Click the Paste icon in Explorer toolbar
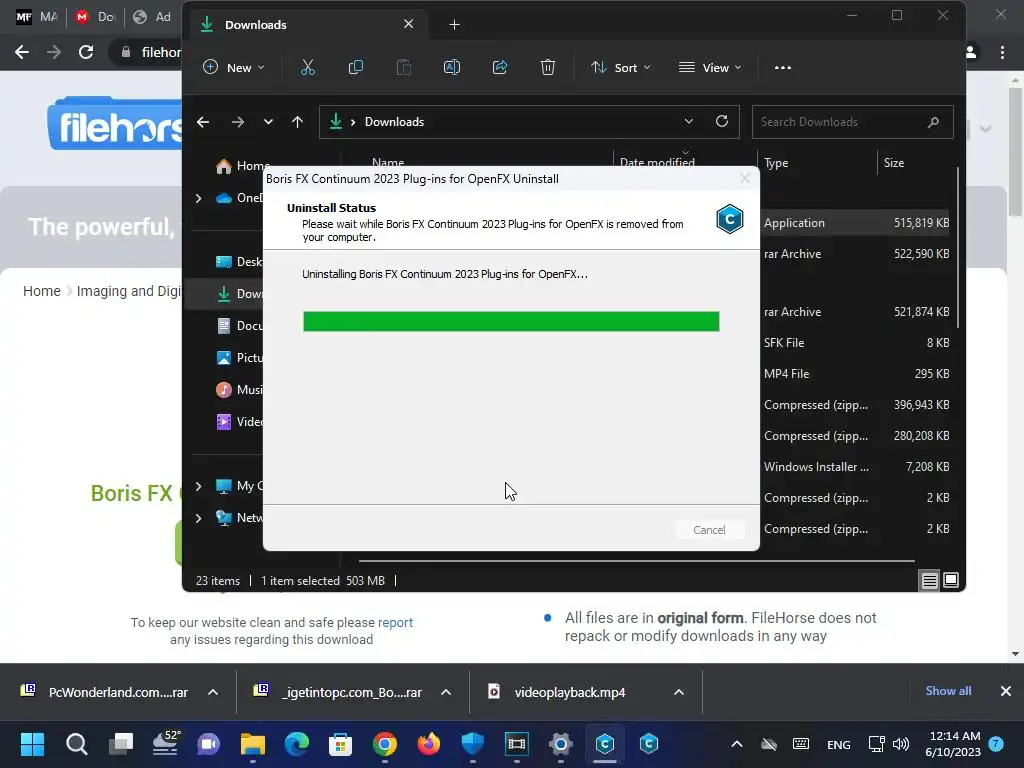Image resolution: width=1024 pixels, height=768 pixels. click(x=404, y=67)
